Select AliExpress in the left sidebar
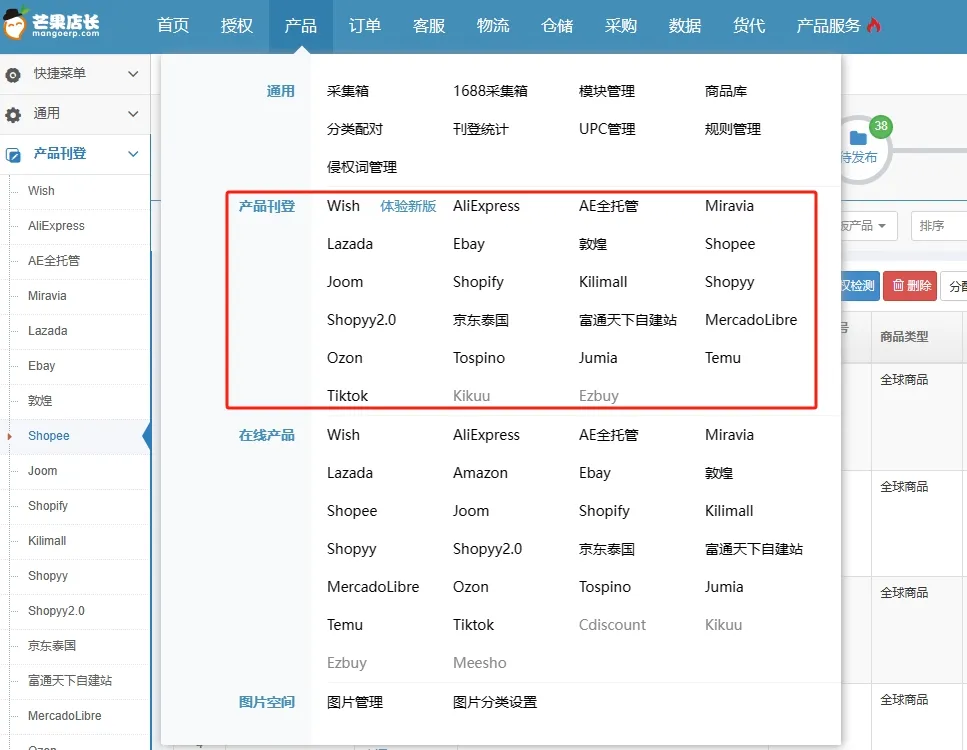The height and width of the screenshot is (750, 967). click(56, 226)
